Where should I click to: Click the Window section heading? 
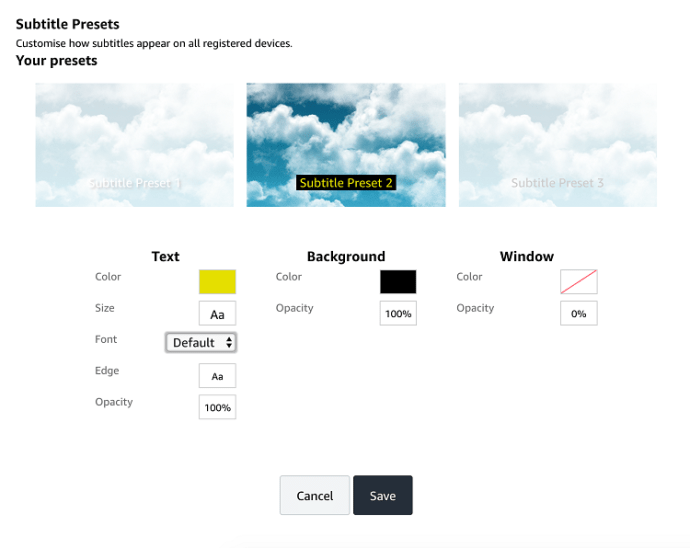527,257
